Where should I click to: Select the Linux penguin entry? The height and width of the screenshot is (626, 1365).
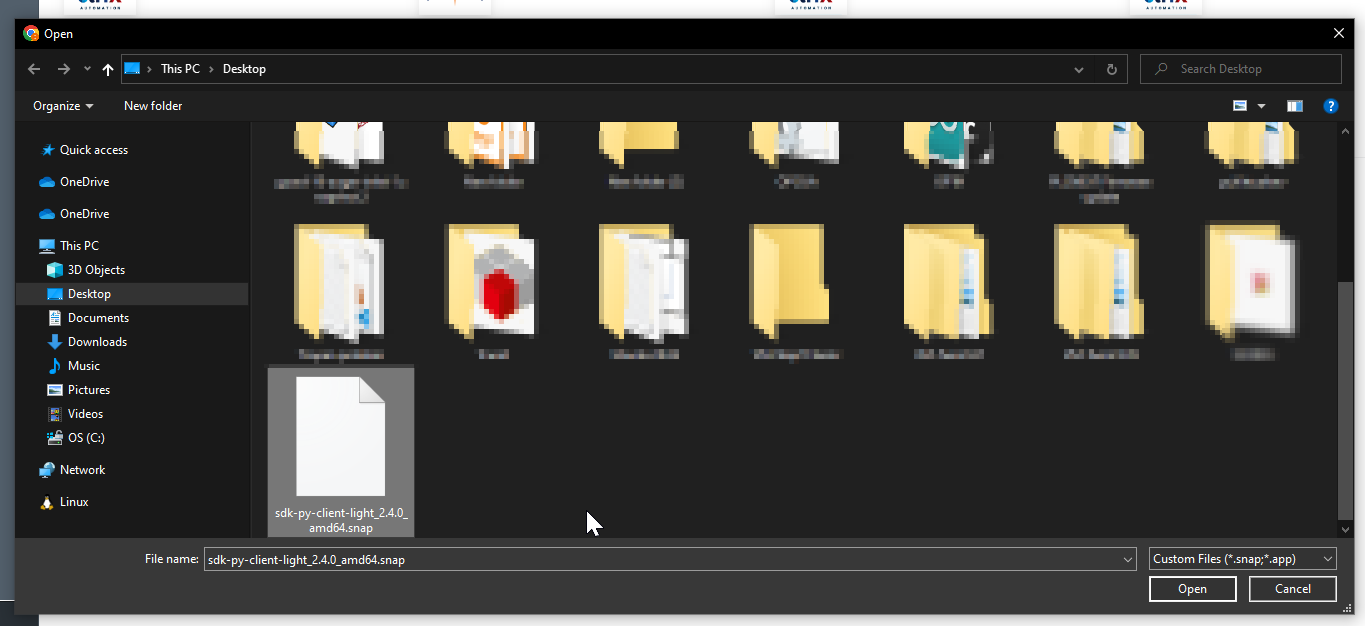coord(74,502)
